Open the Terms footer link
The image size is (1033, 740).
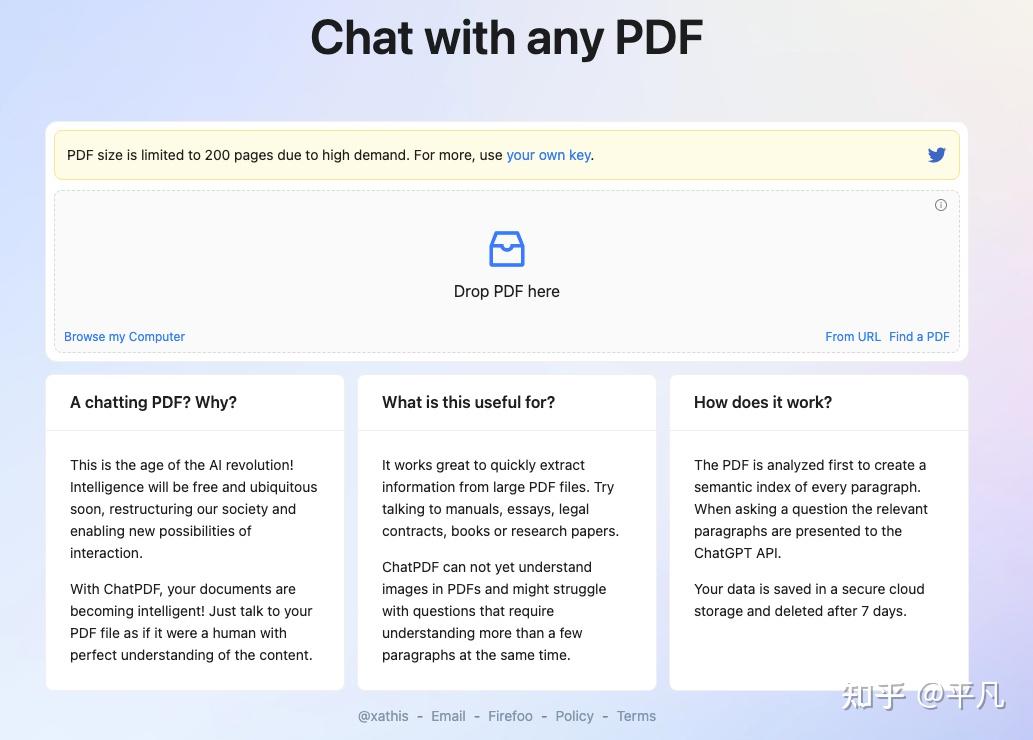click(x=636, y=716)
